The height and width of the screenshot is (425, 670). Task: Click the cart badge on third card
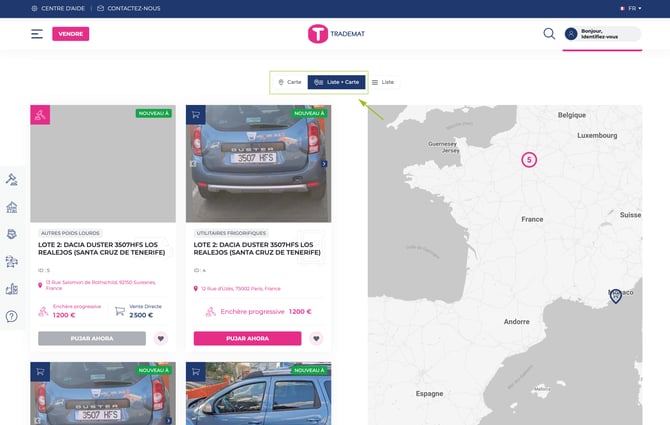(40, 372)
